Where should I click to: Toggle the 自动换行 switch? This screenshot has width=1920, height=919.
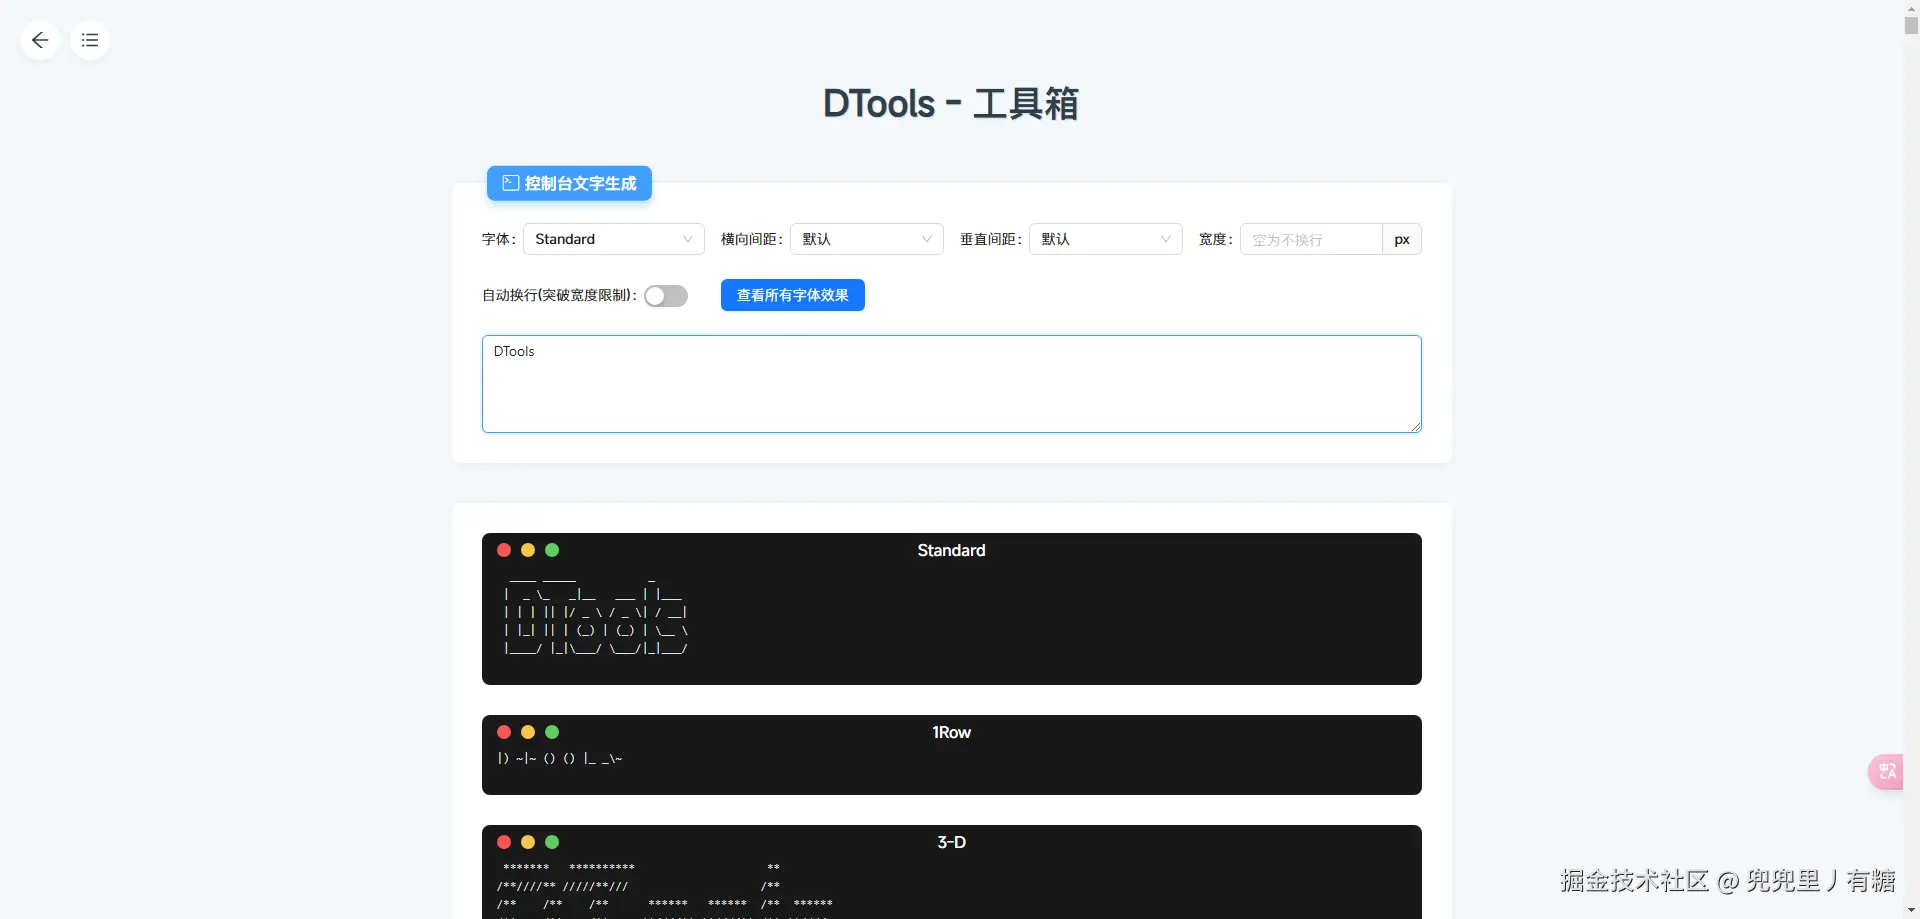click(x=666, y=296)
